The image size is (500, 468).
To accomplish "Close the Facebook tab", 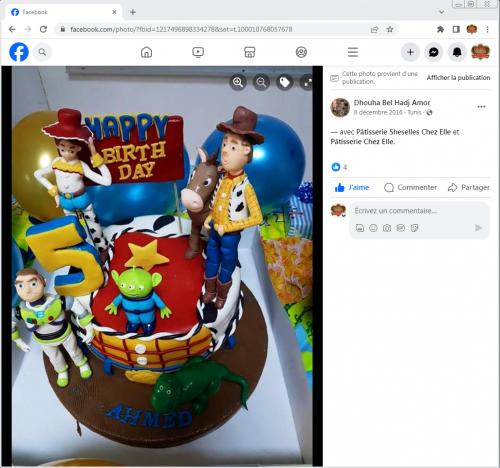I will (x=114, y=12).
